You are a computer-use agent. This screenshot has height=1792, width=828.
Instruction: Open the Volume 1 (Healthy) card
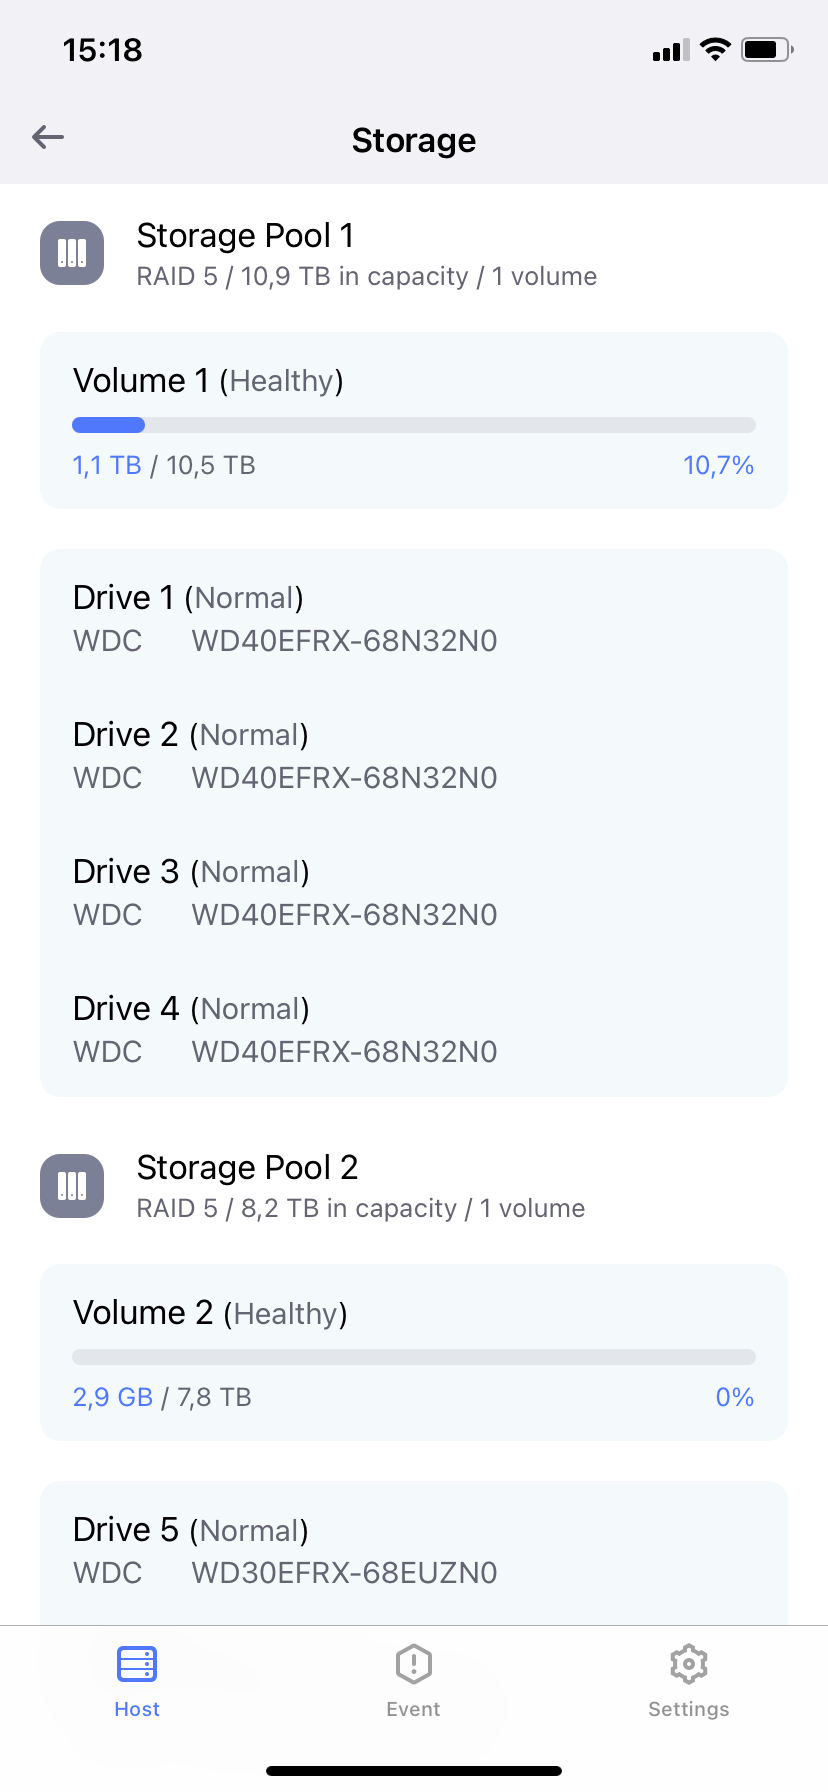[414, 420]
